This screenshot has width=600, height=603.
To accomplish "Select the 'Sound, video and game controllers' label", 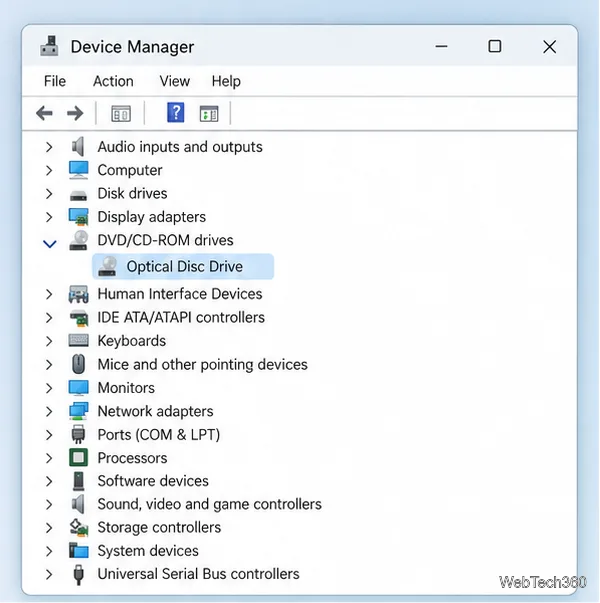I will click(210, 504).
